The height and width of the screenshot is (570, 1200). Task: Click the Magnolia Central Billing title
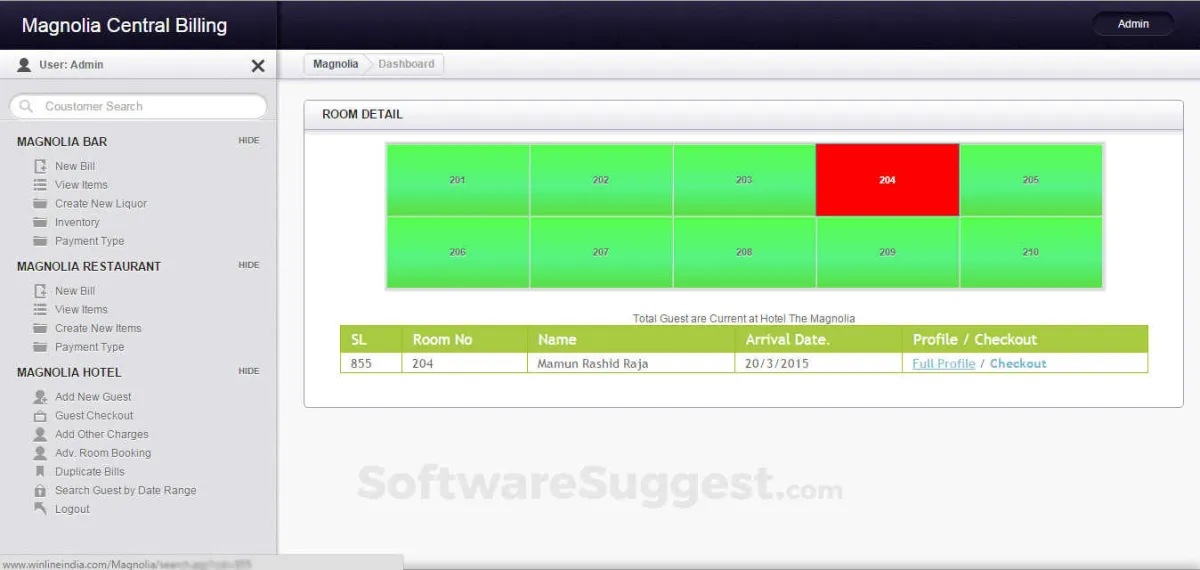[124, 26]
